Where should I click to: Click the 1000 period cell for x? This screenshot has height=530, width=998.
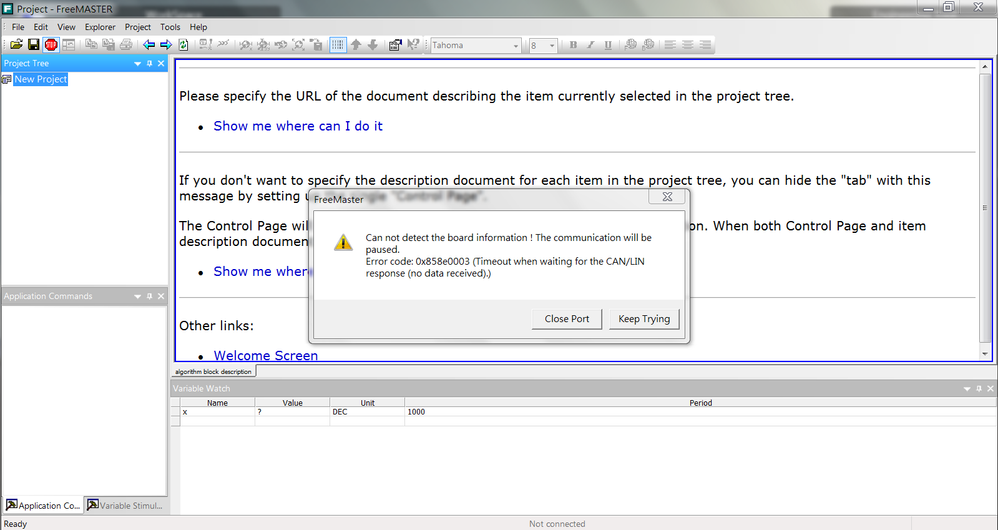click(700, 412)
